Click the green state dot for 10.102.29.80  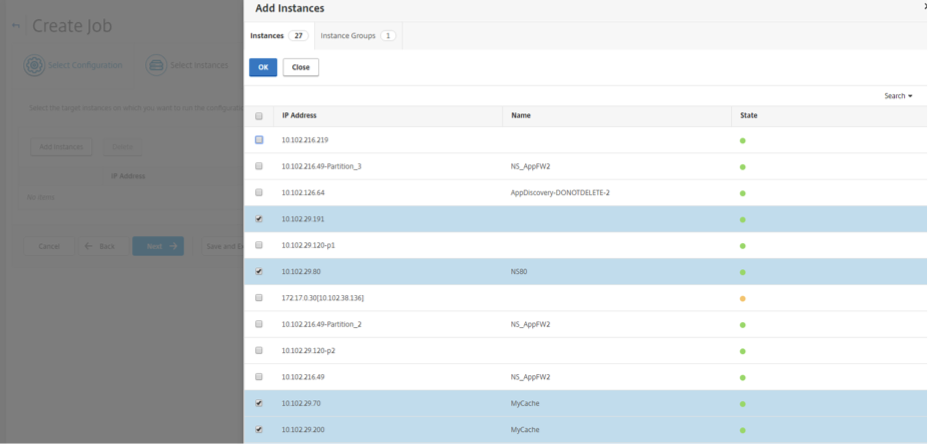pos(743,272)
